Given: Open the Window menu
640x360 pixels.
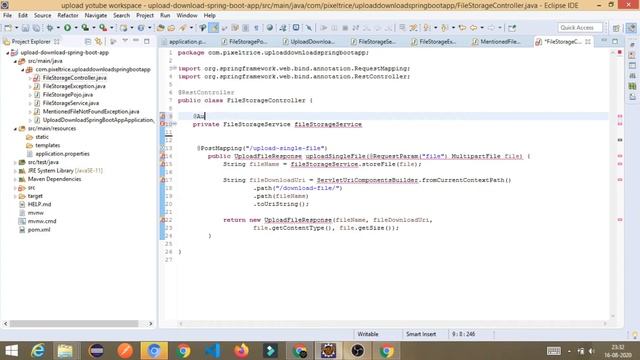Looking at the screenshot, I should (x=187, y=15).
